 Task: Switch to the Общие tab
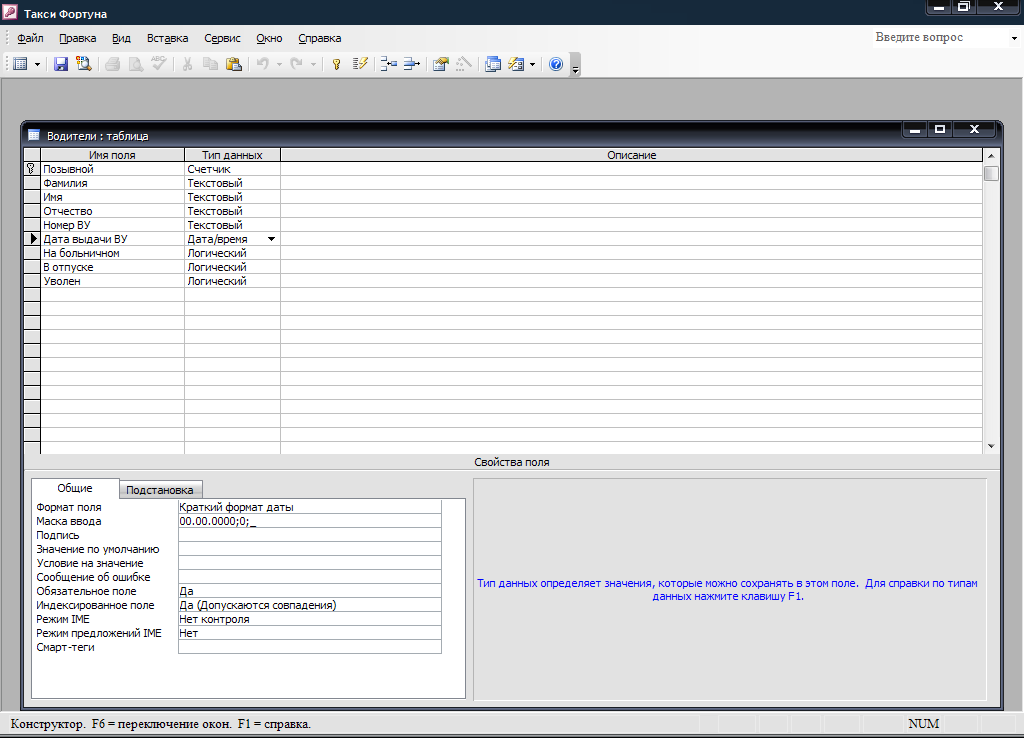pyautogui.click(x=75, y=488)
